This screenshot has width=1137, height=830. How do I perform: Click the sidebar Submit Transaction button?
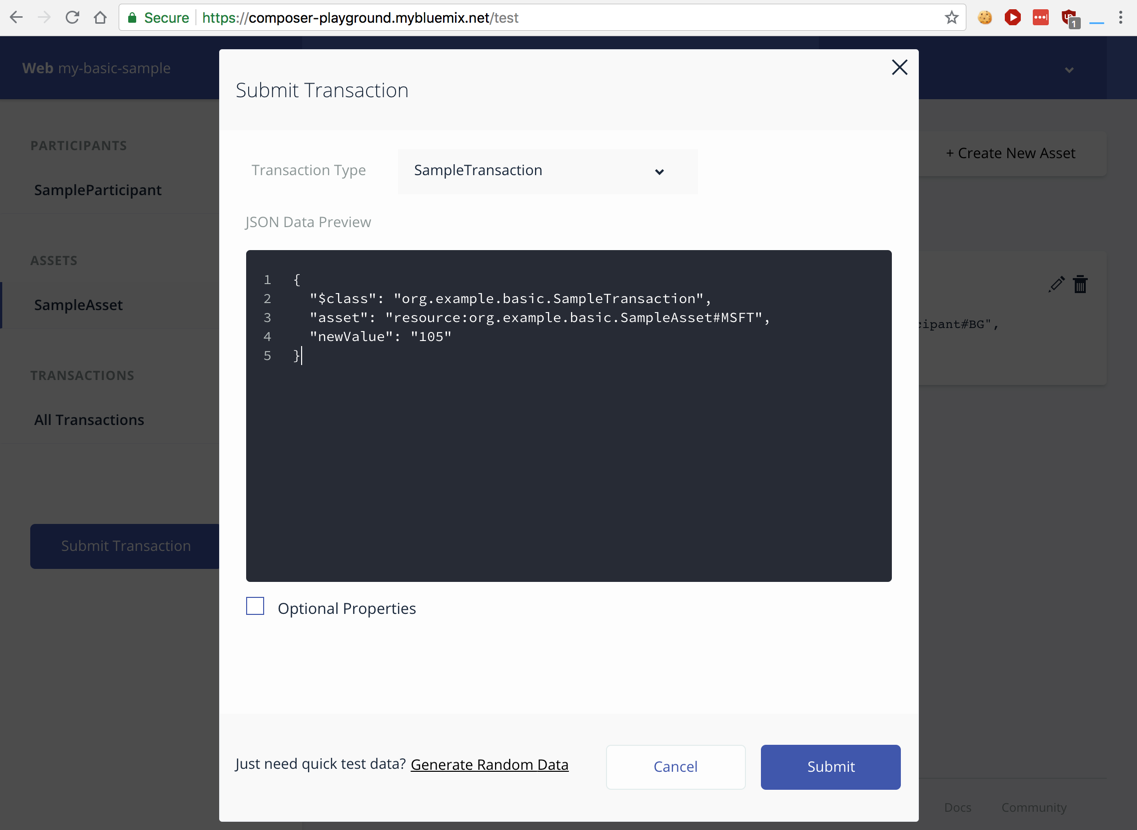click(x=125, y=546)
